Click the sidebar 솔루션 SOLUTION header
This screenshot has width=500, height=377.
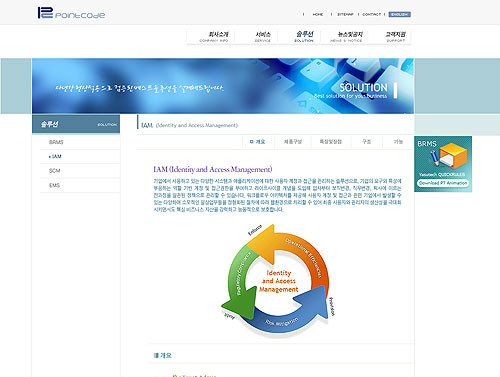[76, 124]
